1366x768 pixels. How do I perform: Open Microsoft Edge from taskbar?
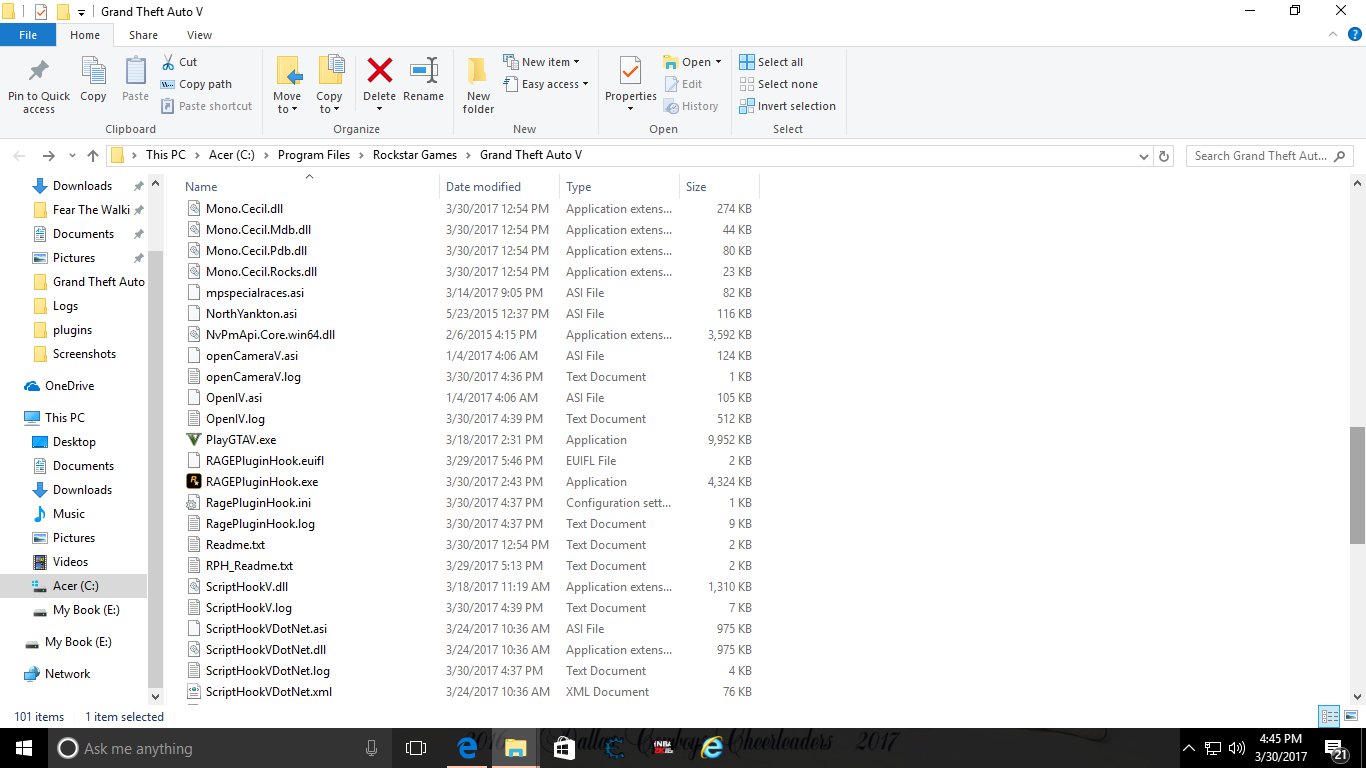point(467,748)
